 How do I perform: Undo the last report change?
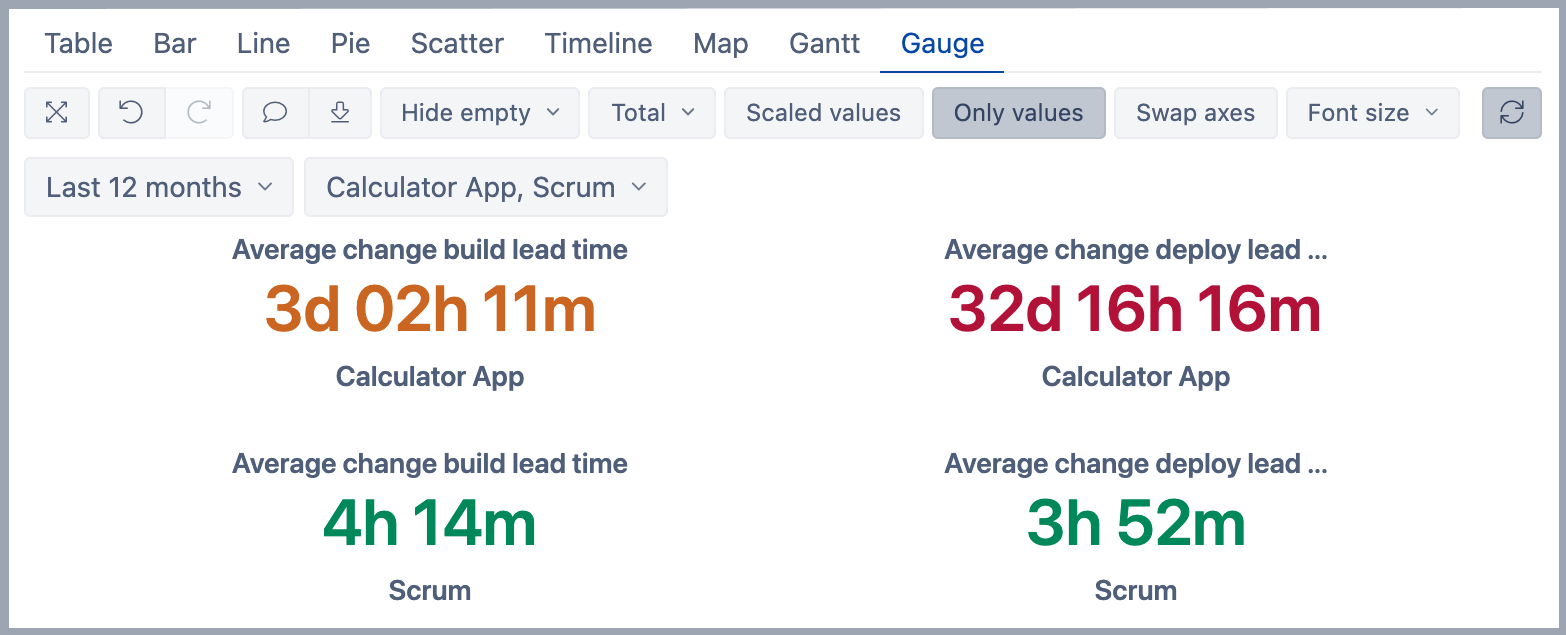[x=131, y=113]
